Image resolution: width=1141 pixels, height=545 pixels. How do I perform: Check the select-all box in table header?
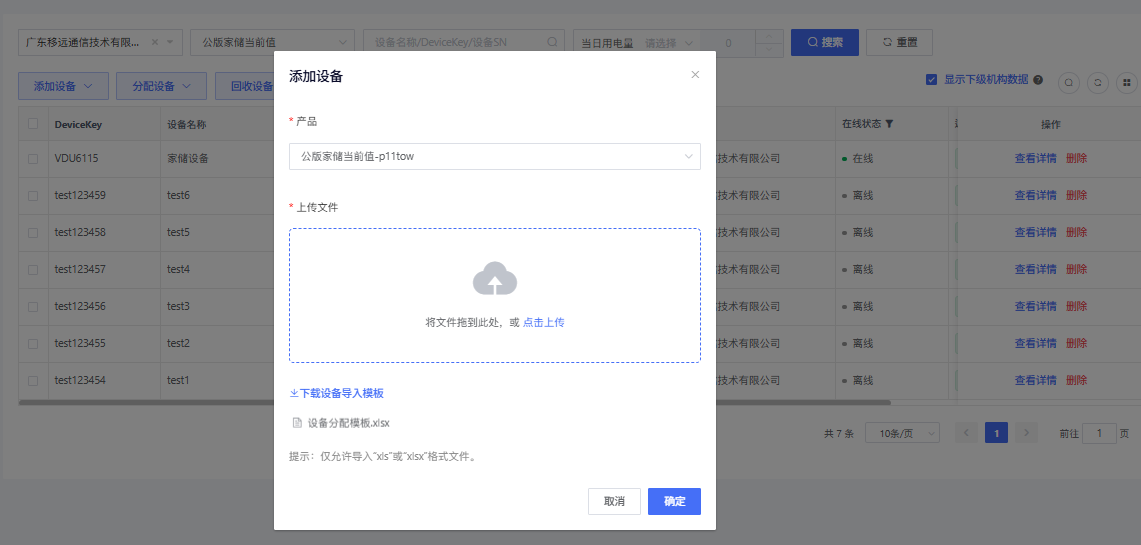pyautogui.click(x=33, y=125)
